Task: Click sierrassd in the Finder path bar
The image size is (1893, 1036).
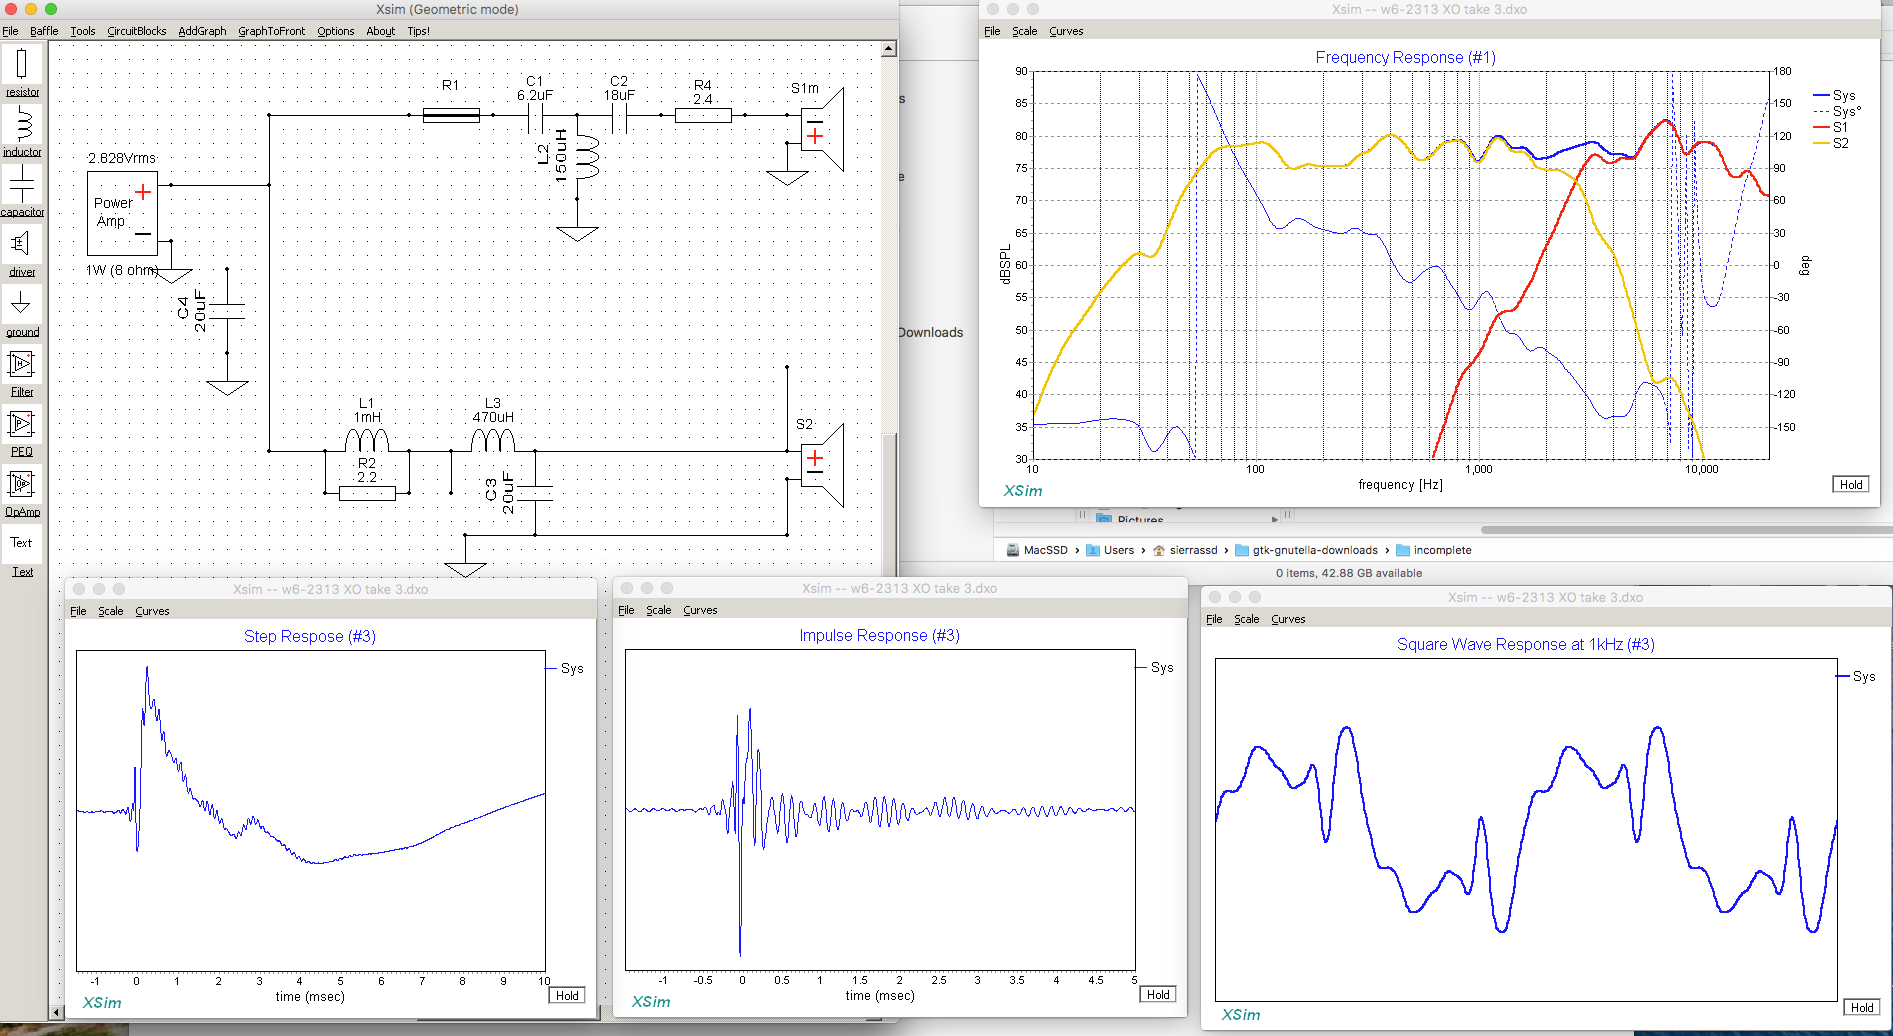Action: 1185,550
